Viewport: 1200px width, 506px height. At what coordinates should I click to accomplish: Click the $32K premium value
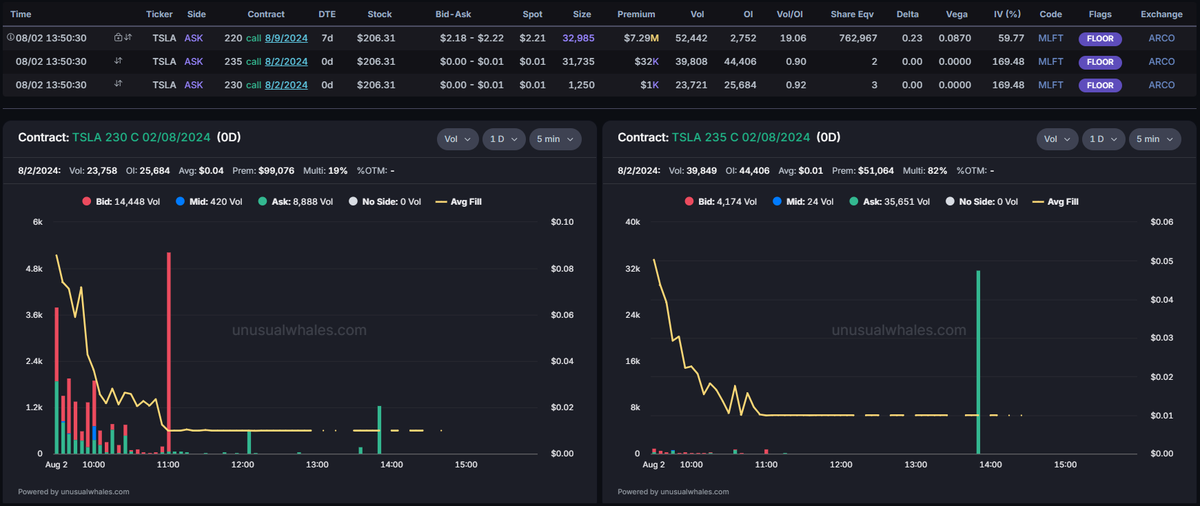click(x=646, y=61)
